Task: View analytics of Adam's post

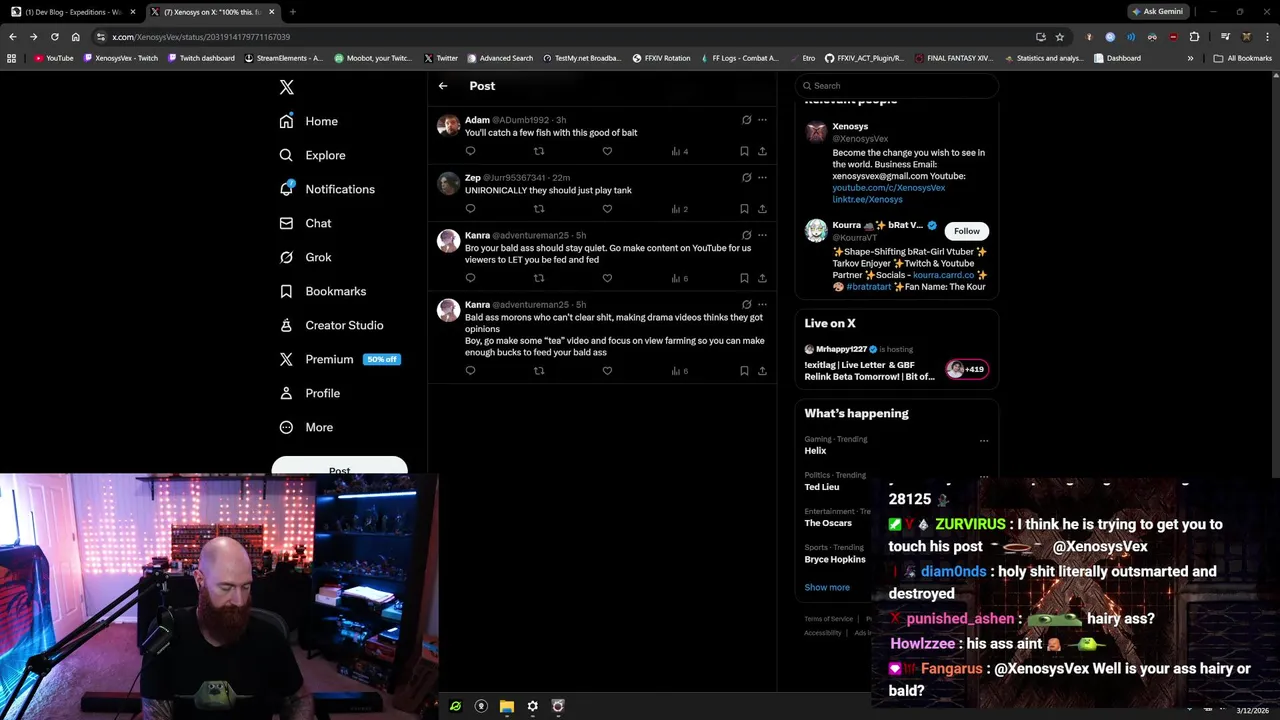Action: [x=679, y=151]
